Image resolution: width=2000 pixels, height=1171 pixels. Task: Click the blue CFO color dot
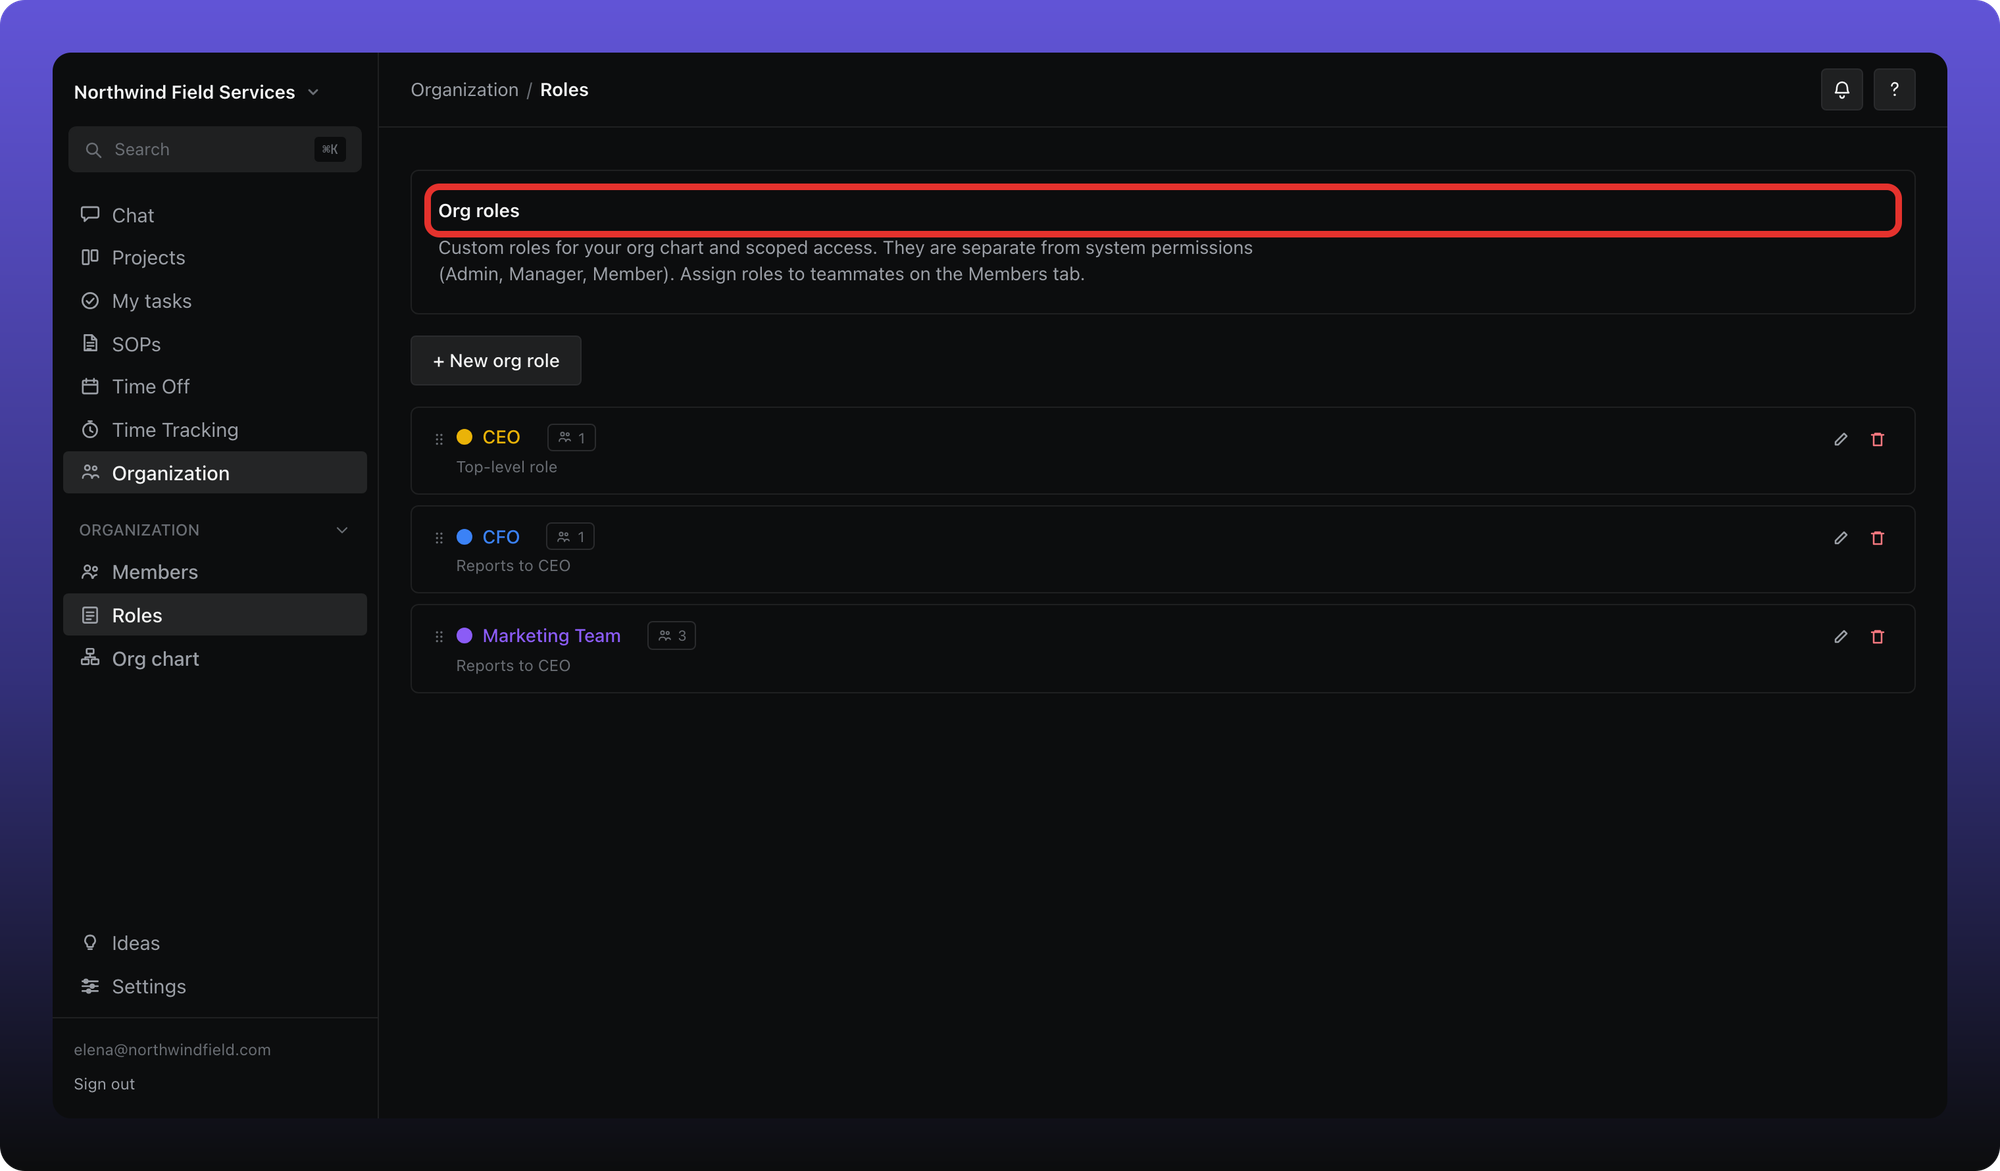tap(464, 537)
